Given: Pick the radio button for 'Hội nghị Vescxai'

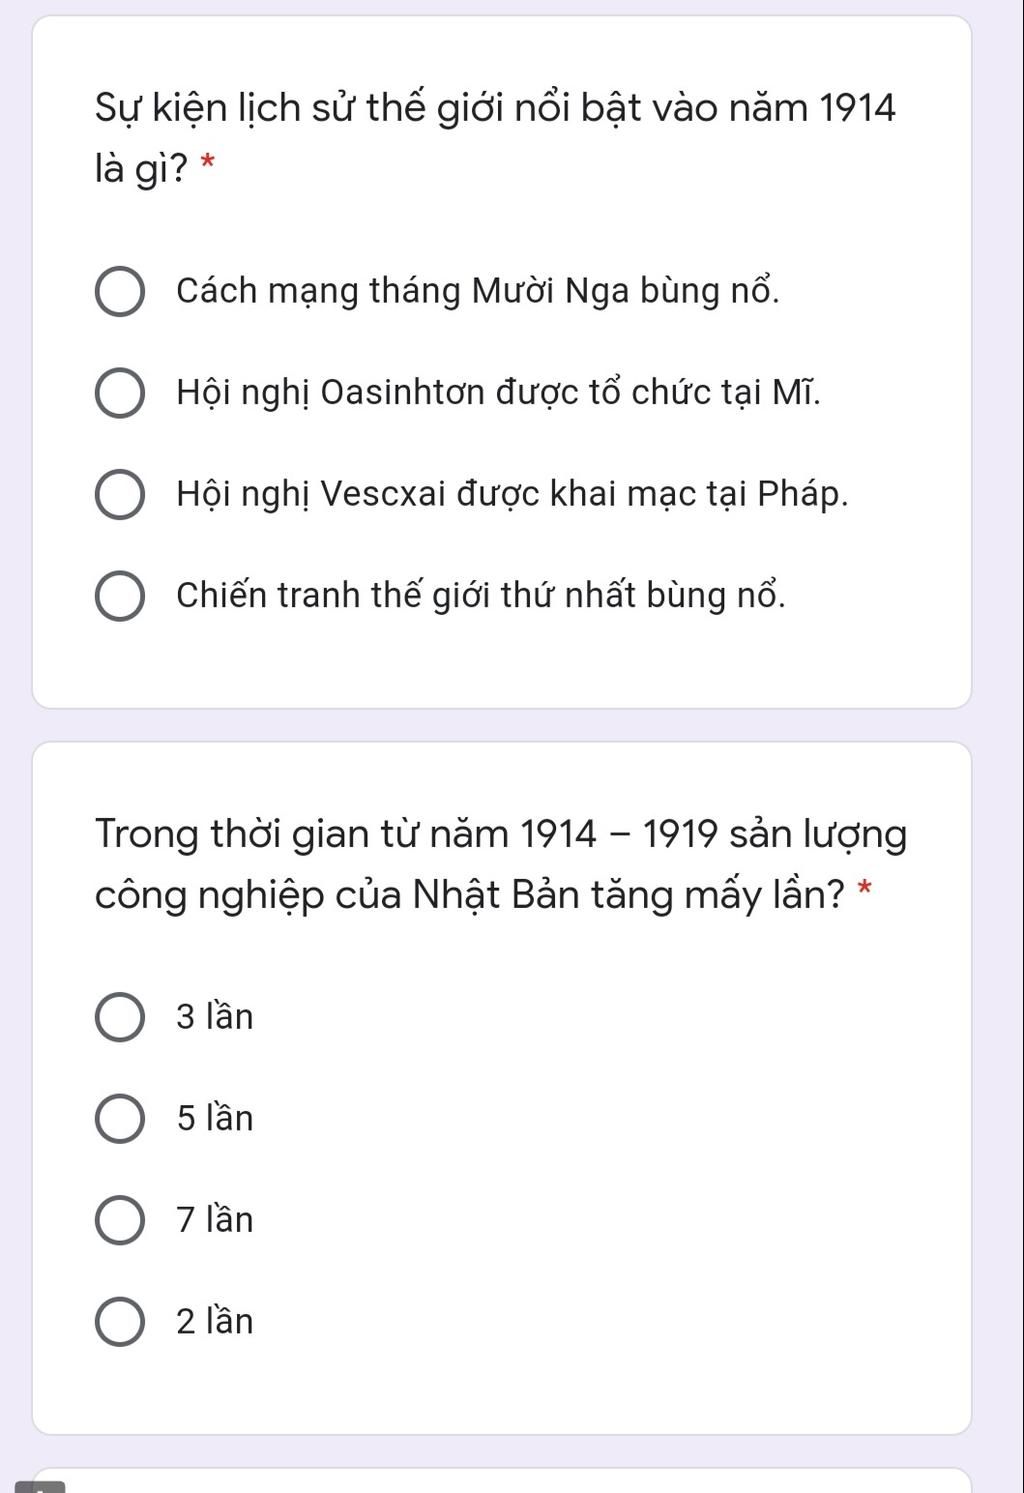Looking at the screenshot, I should click(x=120, y=495).
